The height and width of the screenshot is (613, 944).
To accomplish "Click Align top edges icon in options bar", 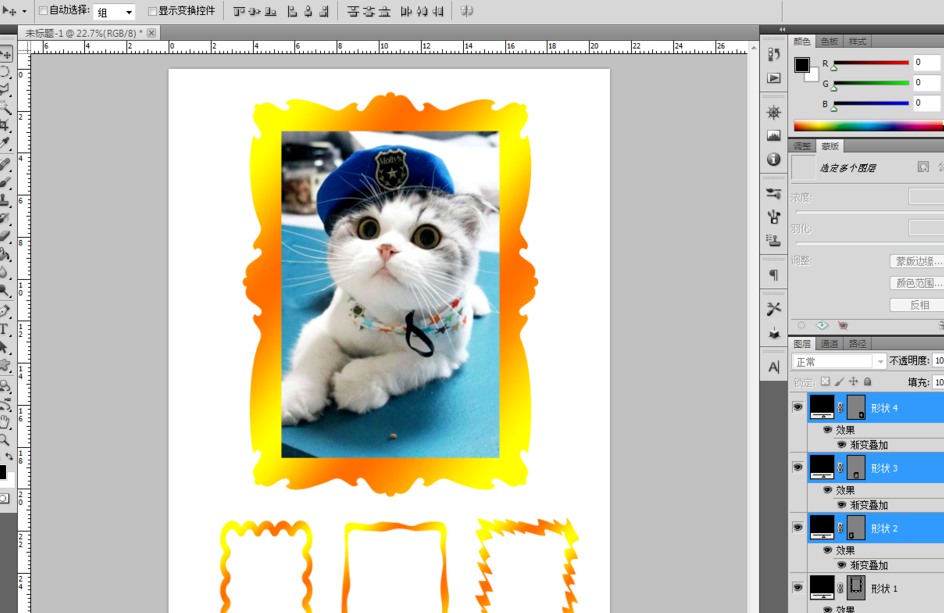I will click(x=239, y=11).
